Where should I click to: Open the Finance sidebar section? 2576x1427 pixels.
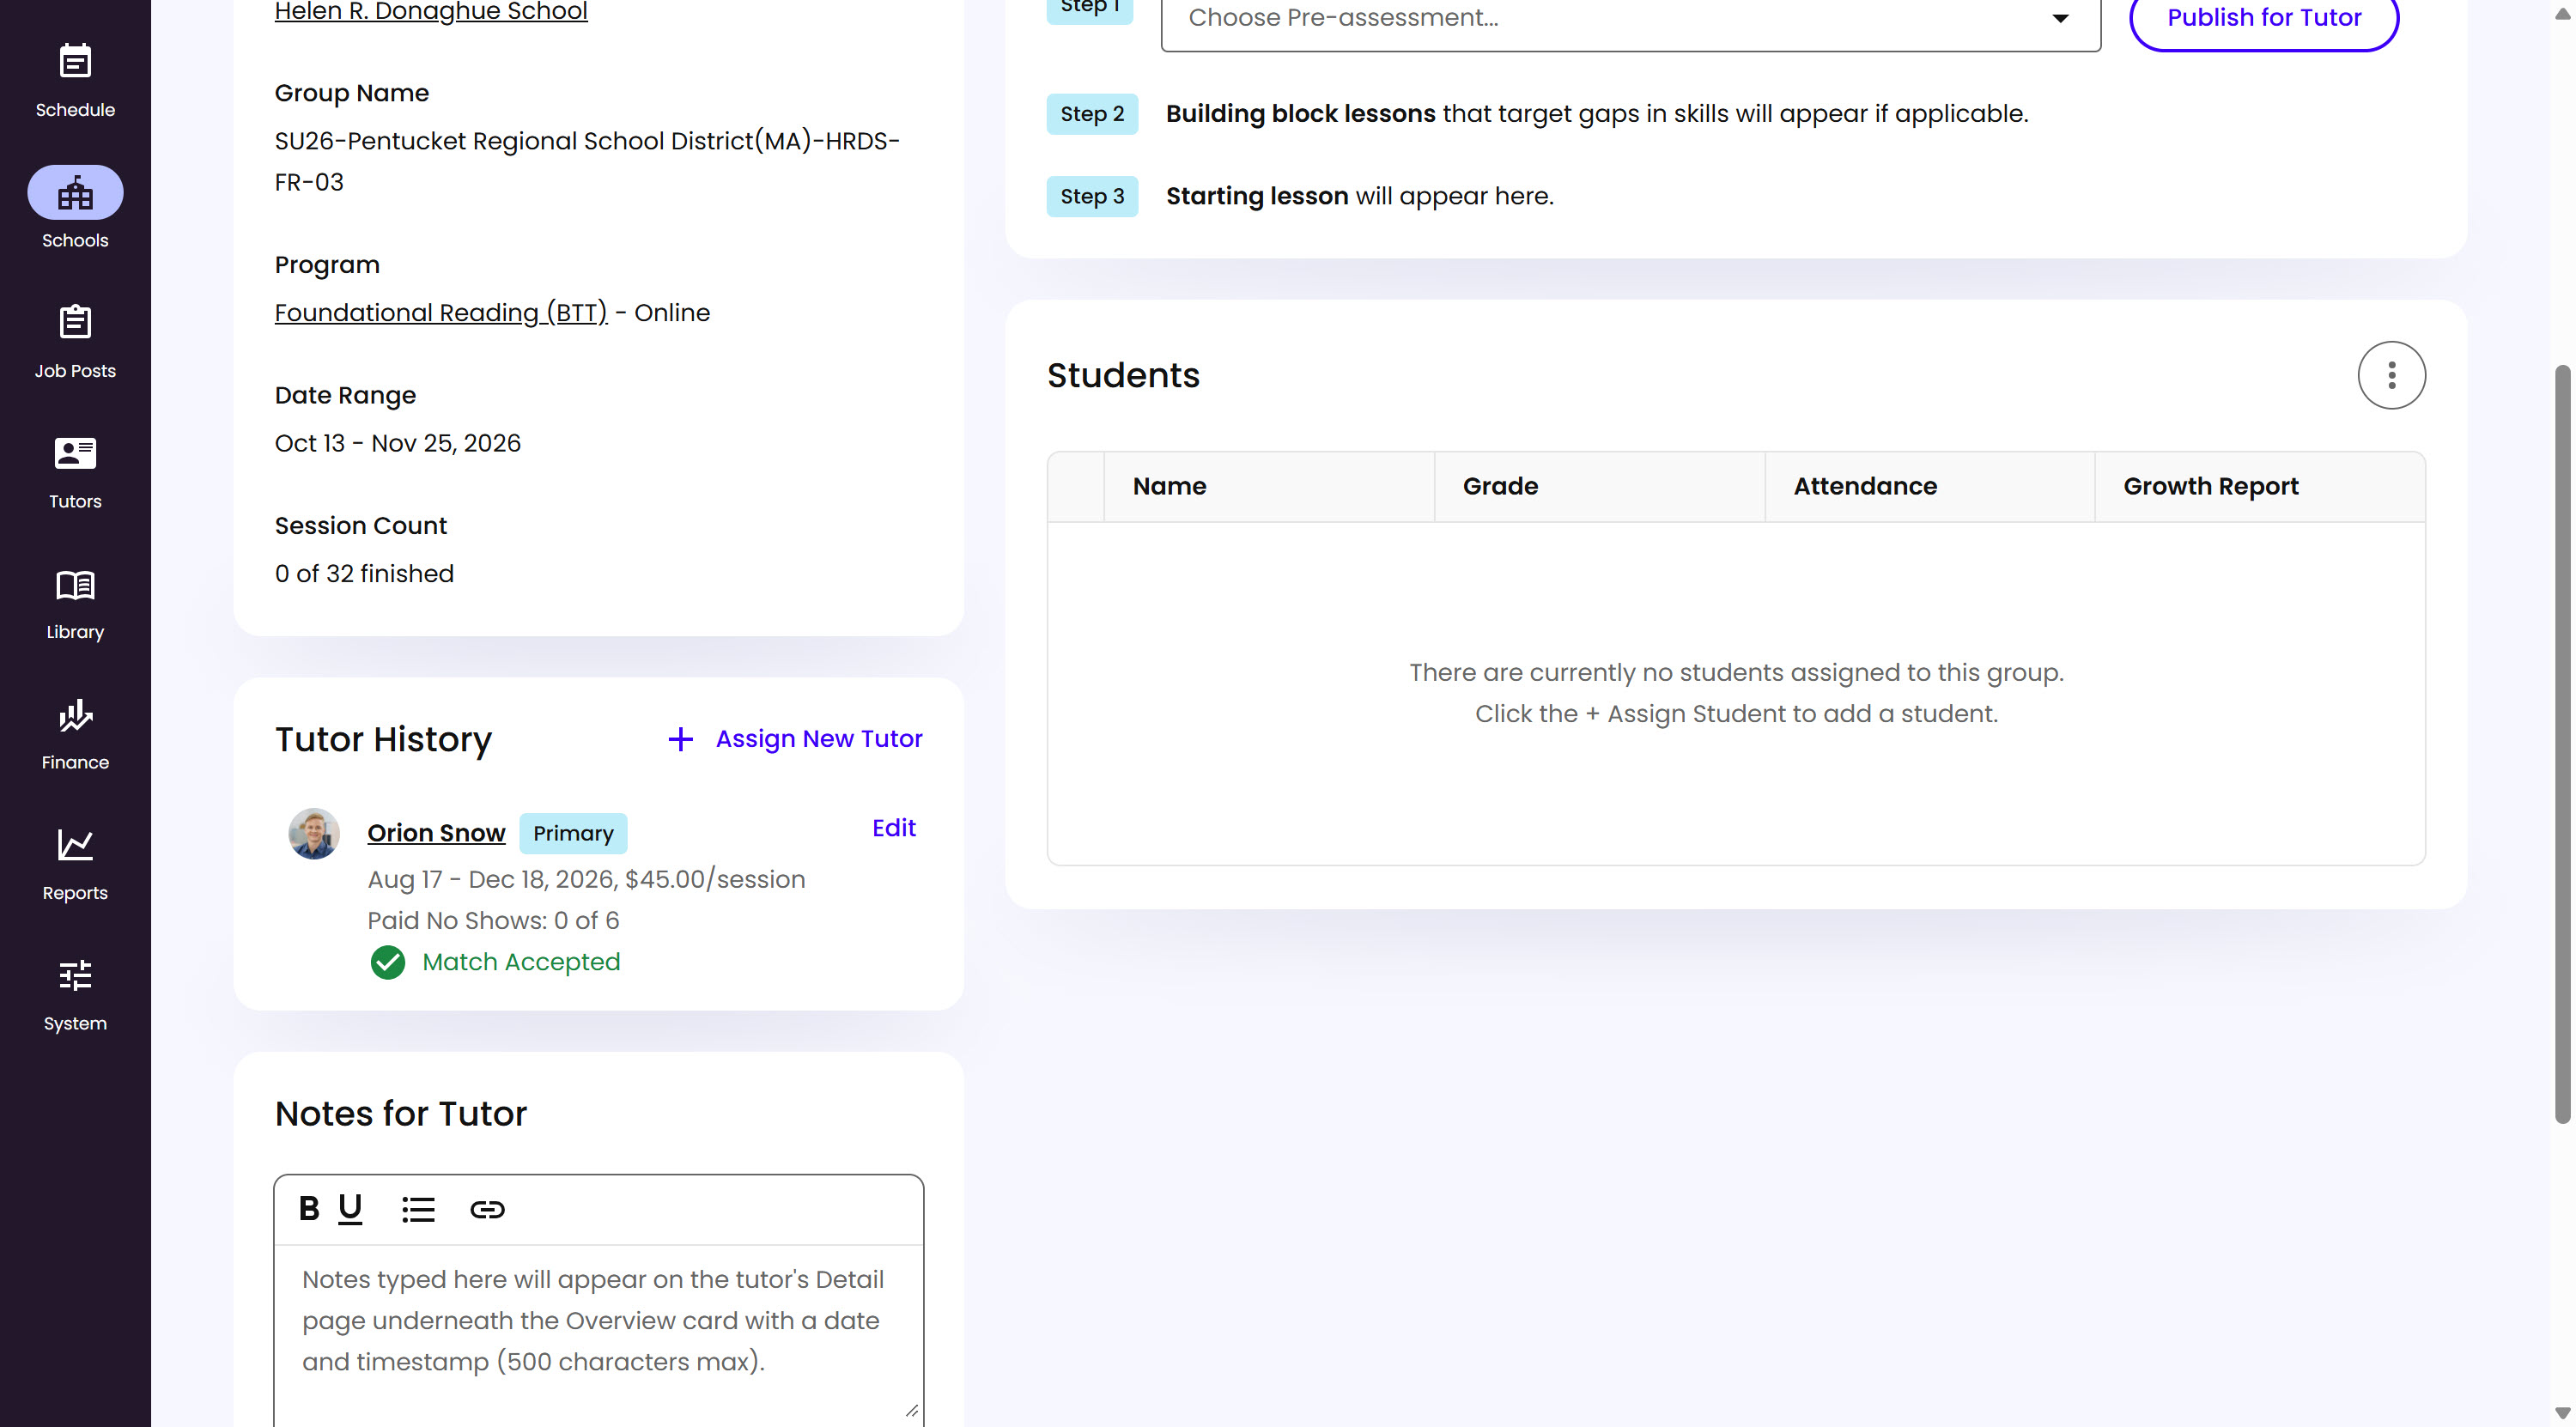pos(75,733)
